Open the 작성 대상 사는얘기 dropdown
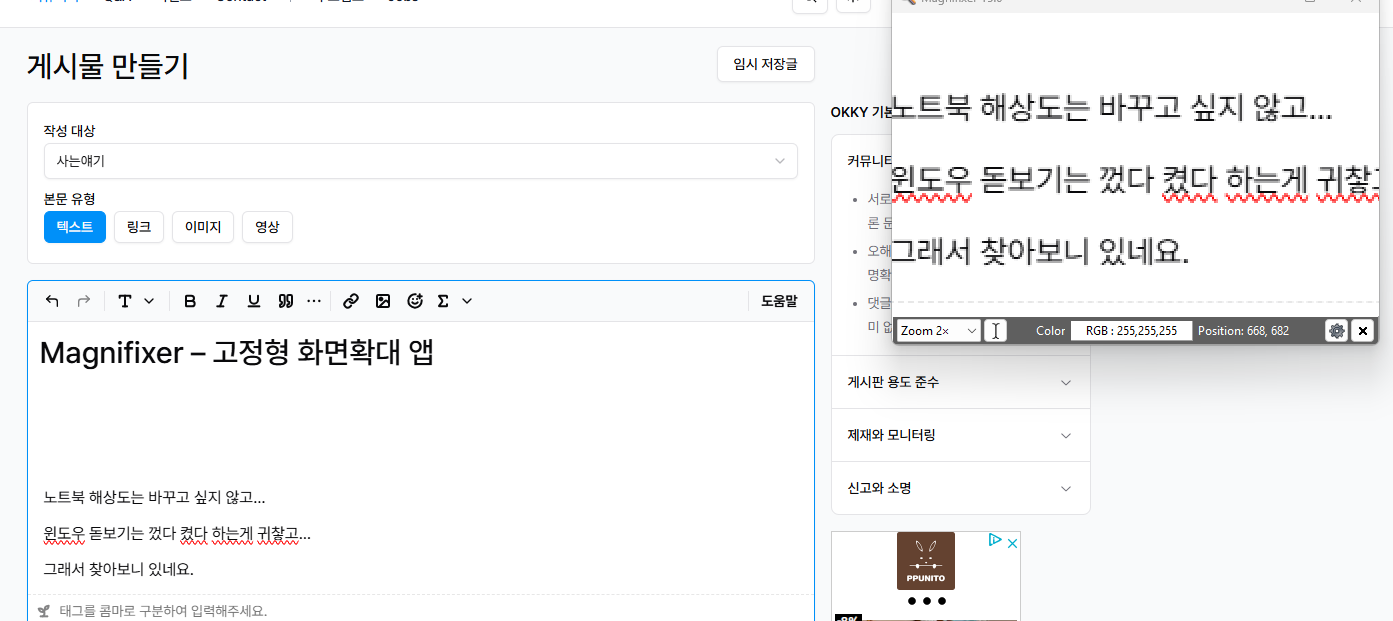Image resolution: width=1393 pixels, height=621 pixels. (x=420, y=161)
